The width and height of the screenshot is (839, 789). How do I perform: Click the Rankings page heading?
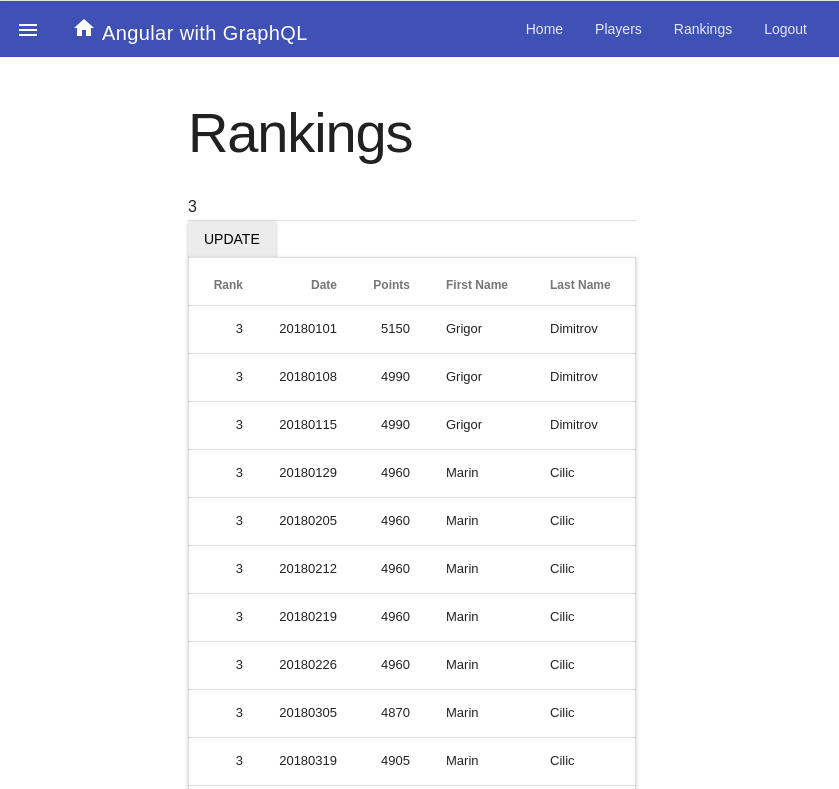coord(300,133)
